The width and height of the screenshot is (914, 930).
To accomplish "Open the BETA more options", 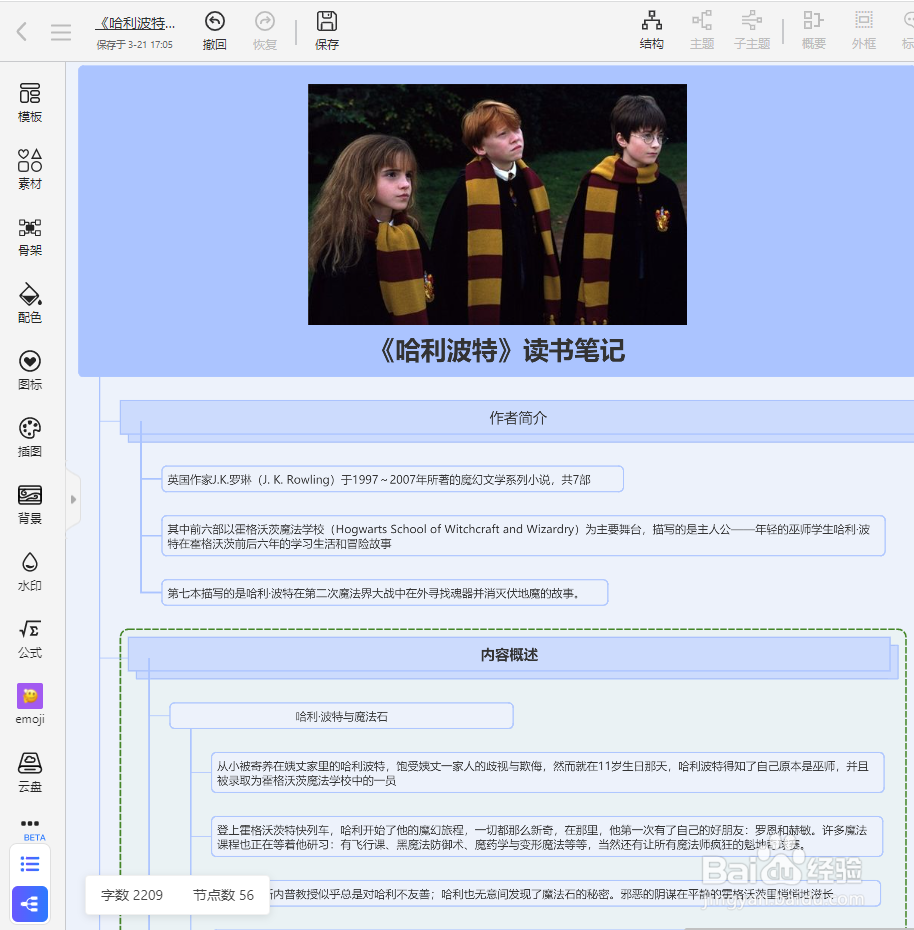I will (x=30, y=829).
